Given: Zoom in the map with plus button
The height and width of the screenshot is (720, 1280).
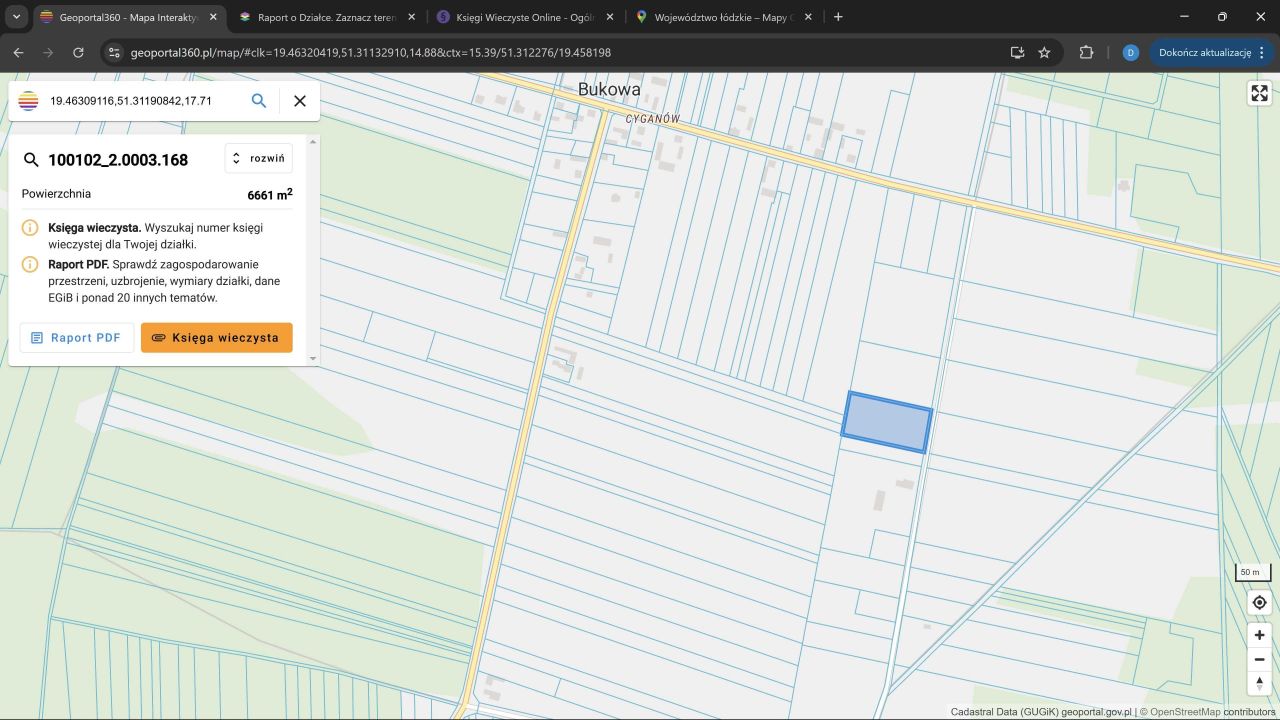Looking at the screenshot, I should tap(1259, 635).
